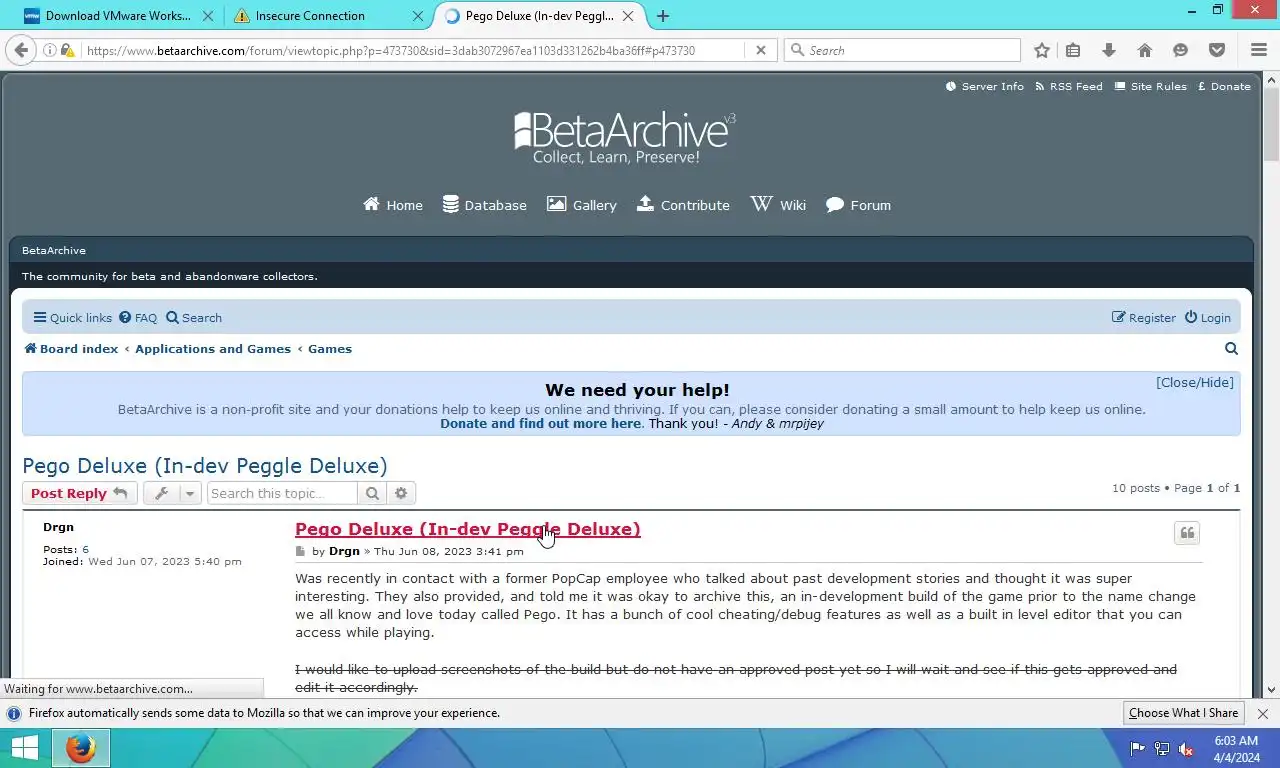The height and width of the screenshot is (768, 1280).
Task: Click the red post title link
Action: tap(468, 529)
